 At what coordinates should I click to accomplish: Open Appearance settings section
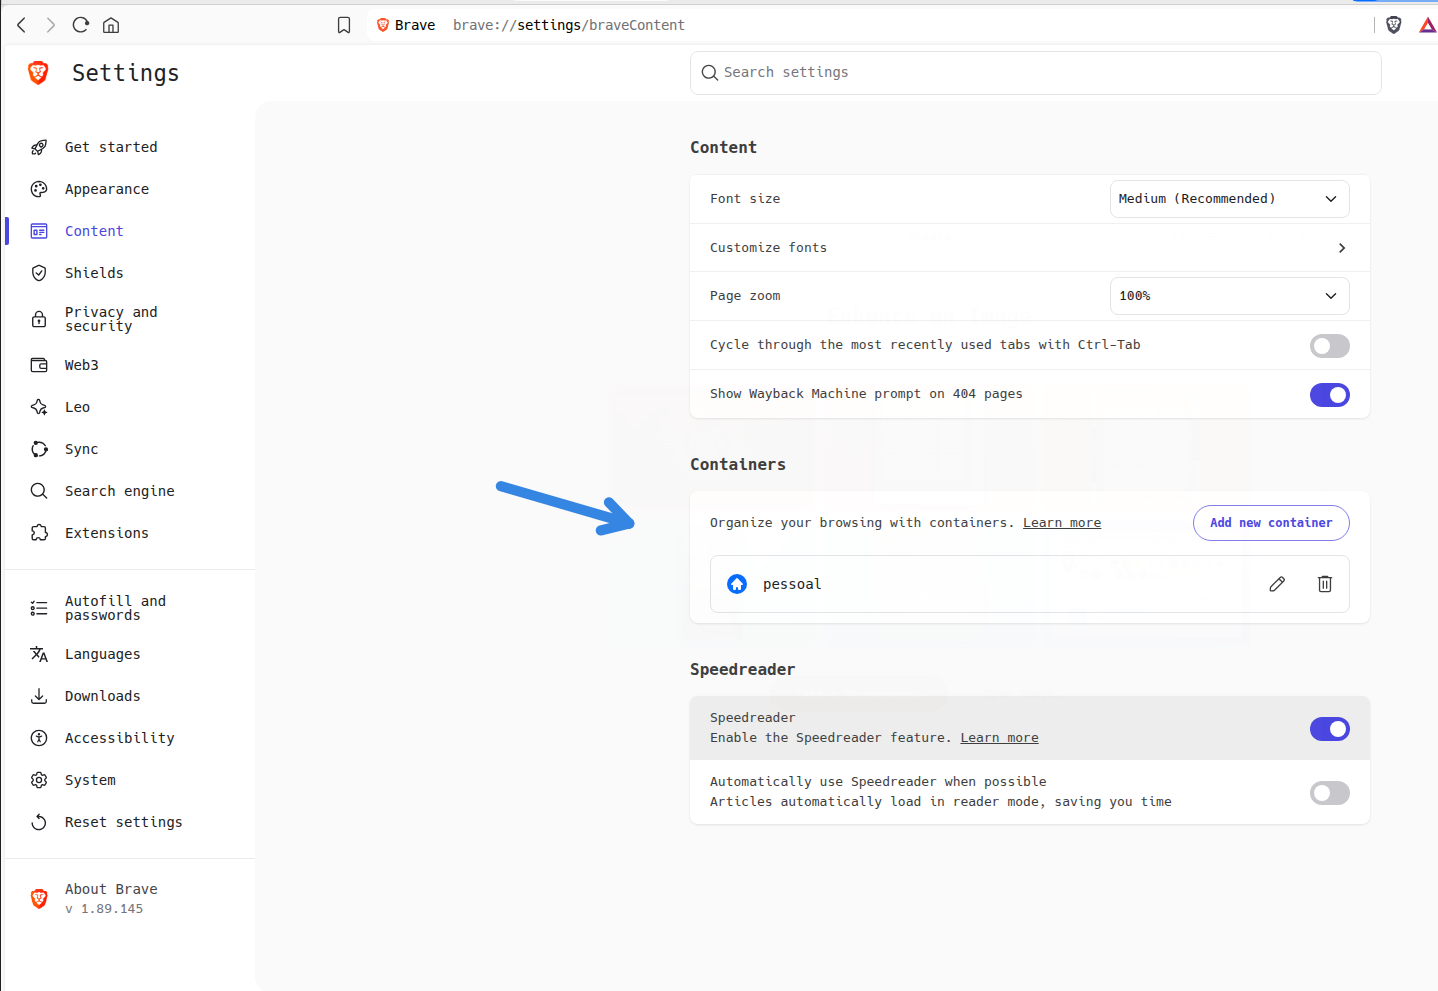pyautogui.click(x=107, y=189)
